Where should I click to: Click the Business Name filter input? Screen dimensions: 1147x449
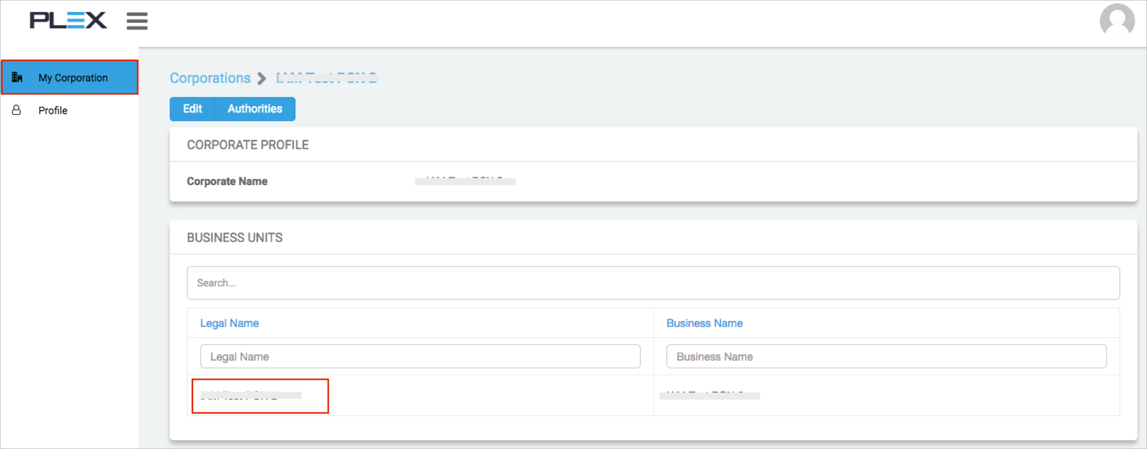pos(885,356)
